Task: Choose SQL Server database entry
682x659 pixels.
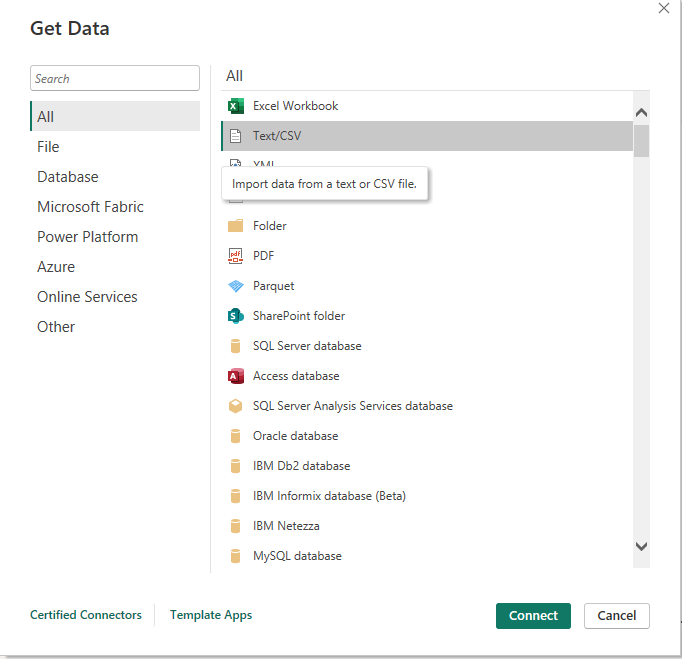Action: coord(427,346)
